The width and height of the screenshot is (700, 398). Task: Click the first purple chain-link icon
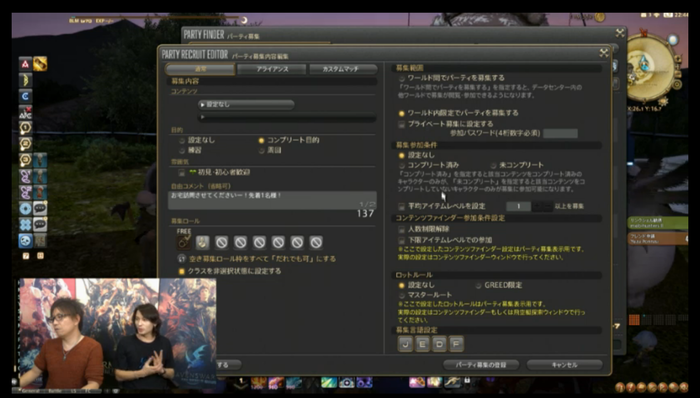click(25, 176)
